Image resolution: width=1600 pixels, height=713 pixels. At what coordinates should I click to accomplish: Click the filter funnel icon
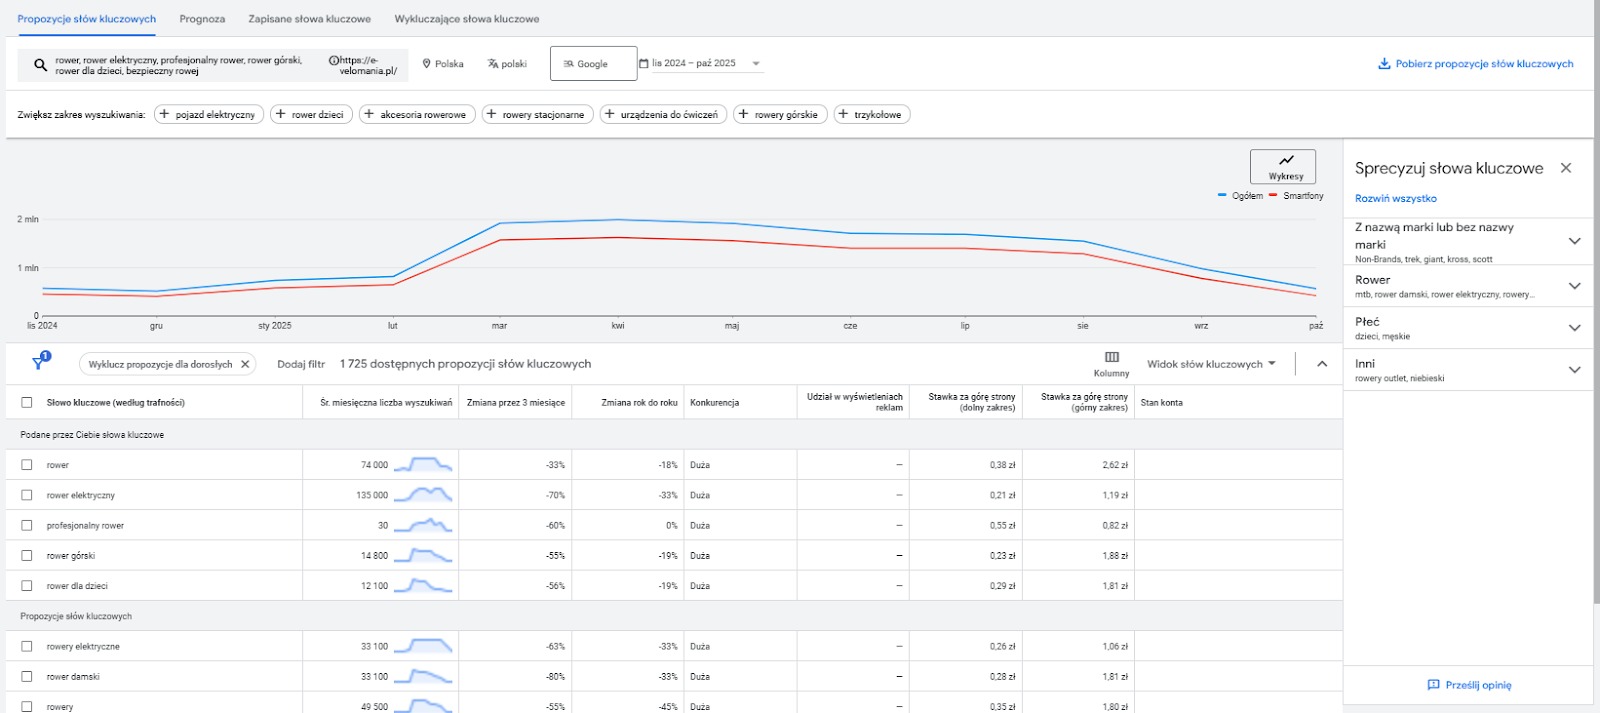click(39, 363)
